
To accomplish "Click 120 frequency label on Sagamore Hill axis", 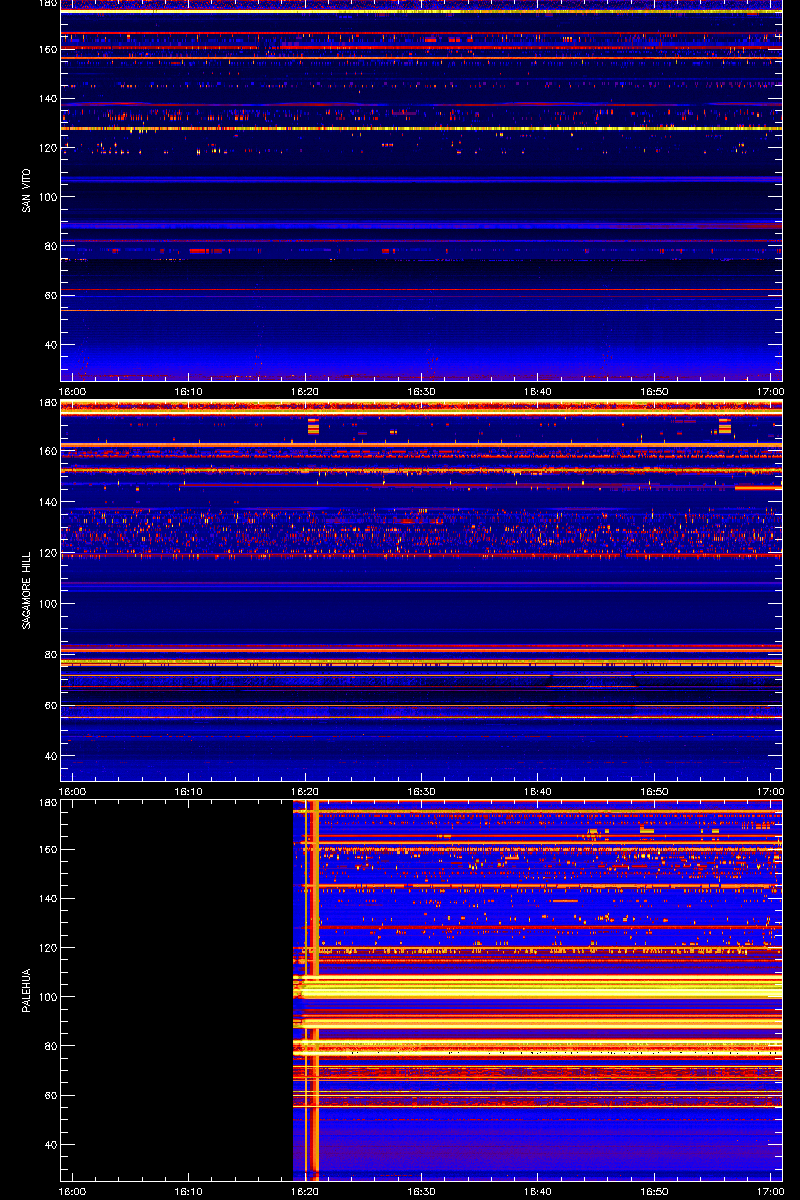I will tap(48, 553).
